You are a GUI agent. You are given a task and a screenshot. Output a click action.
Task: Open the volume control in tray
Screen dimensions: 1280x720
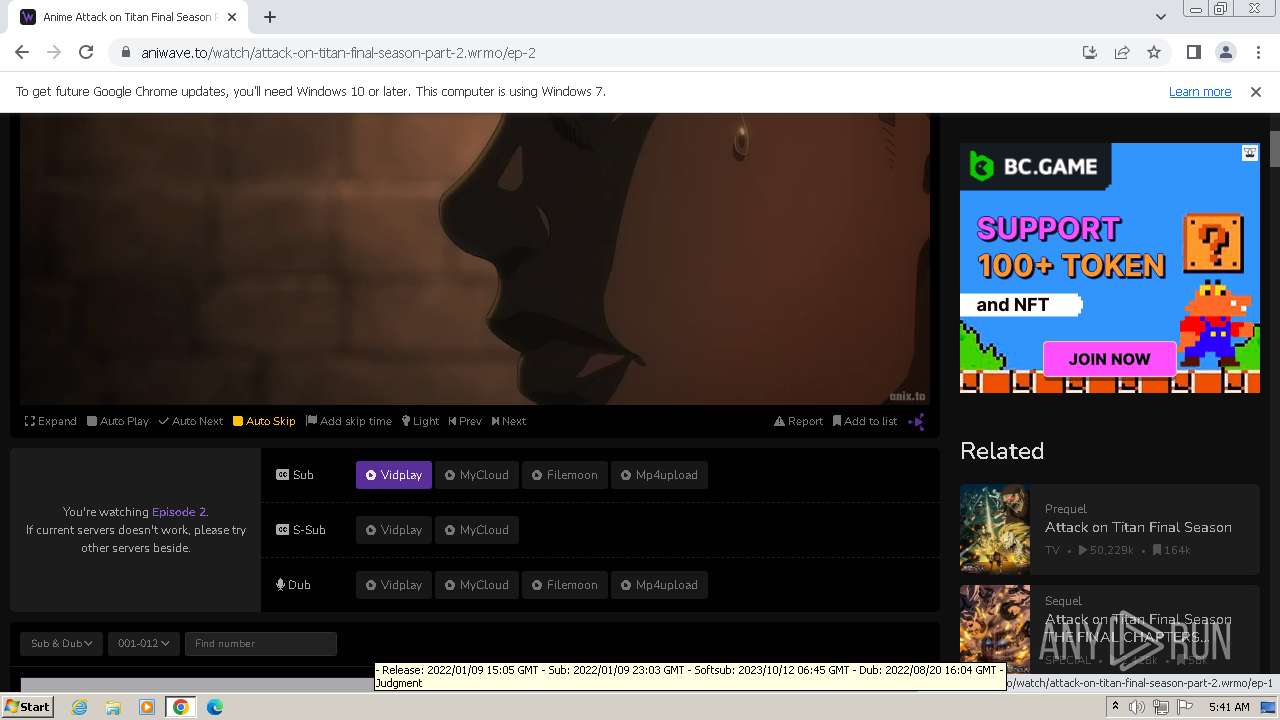(x=1137, y=707)
